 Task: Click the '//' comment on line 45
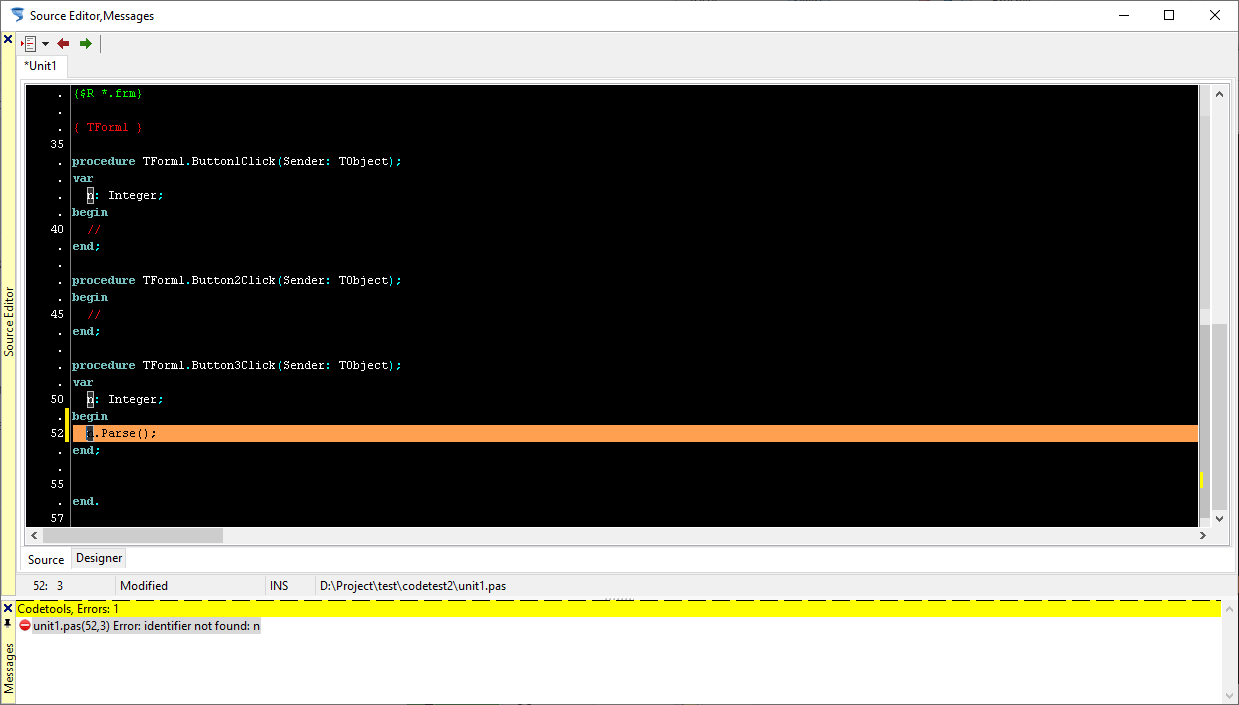click(94, 314)
